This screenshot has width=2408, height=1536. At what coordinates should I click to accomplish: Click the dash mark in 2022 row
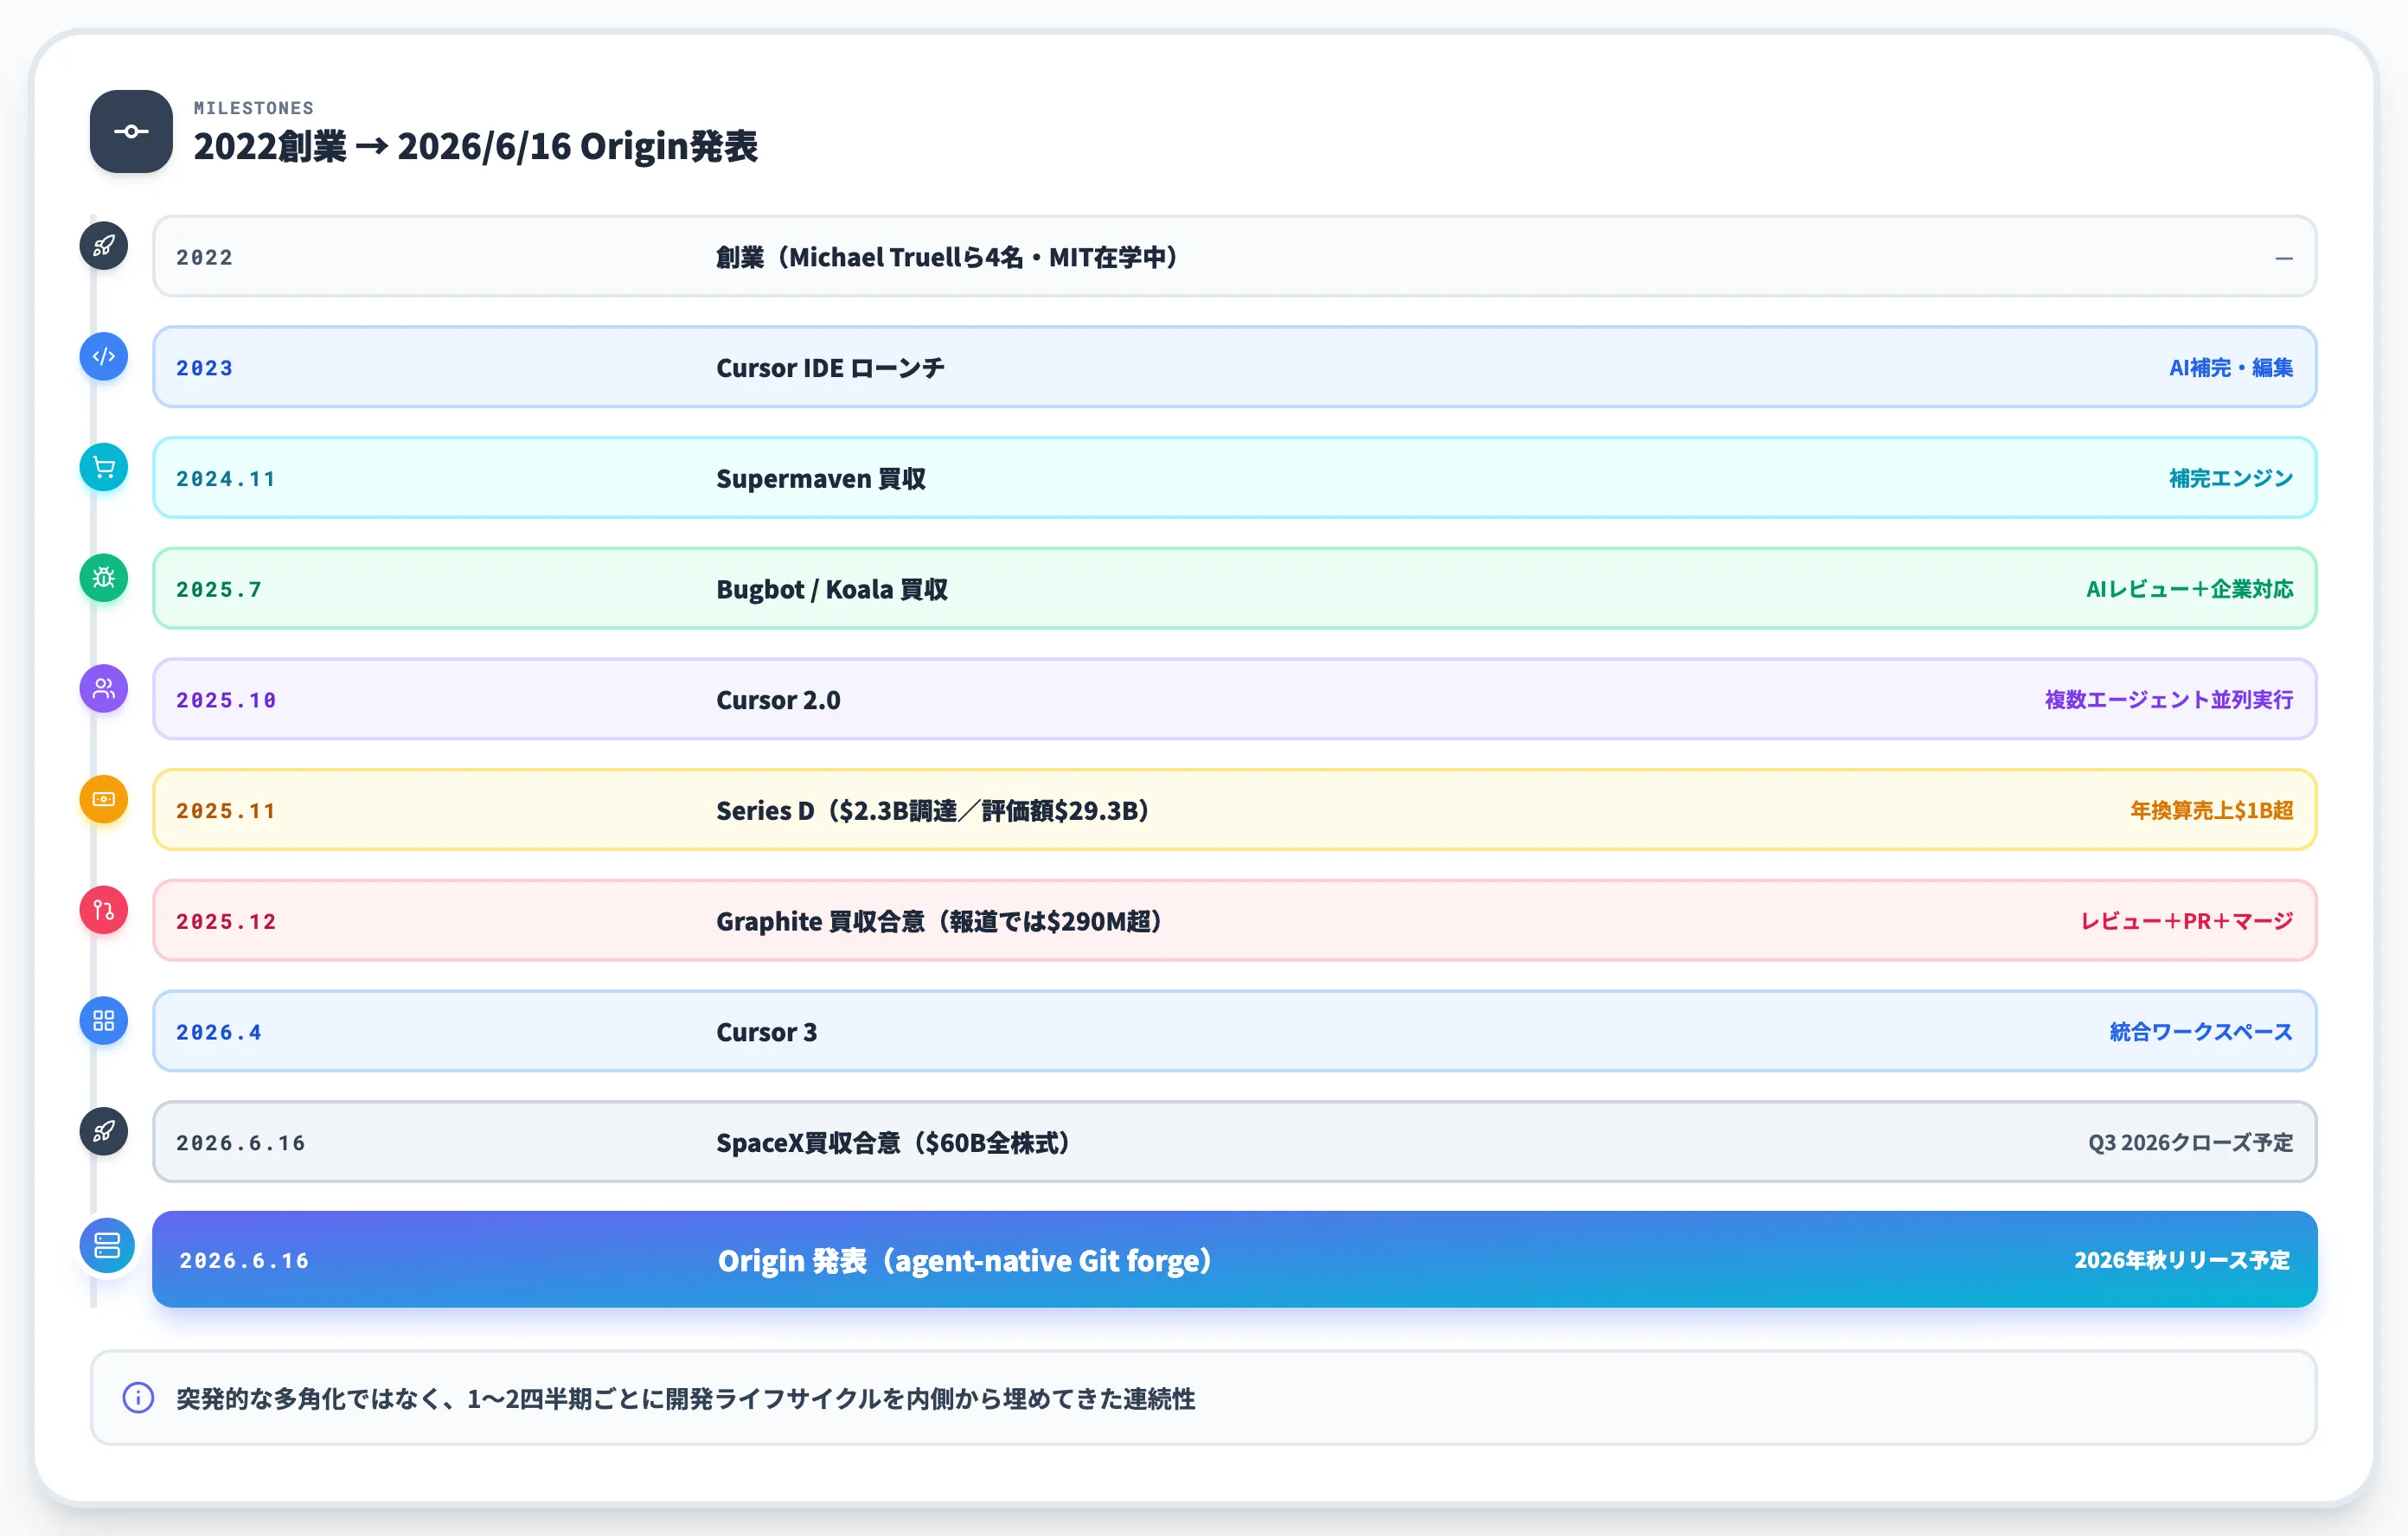pyautogui.click(x=2284, y=258)
